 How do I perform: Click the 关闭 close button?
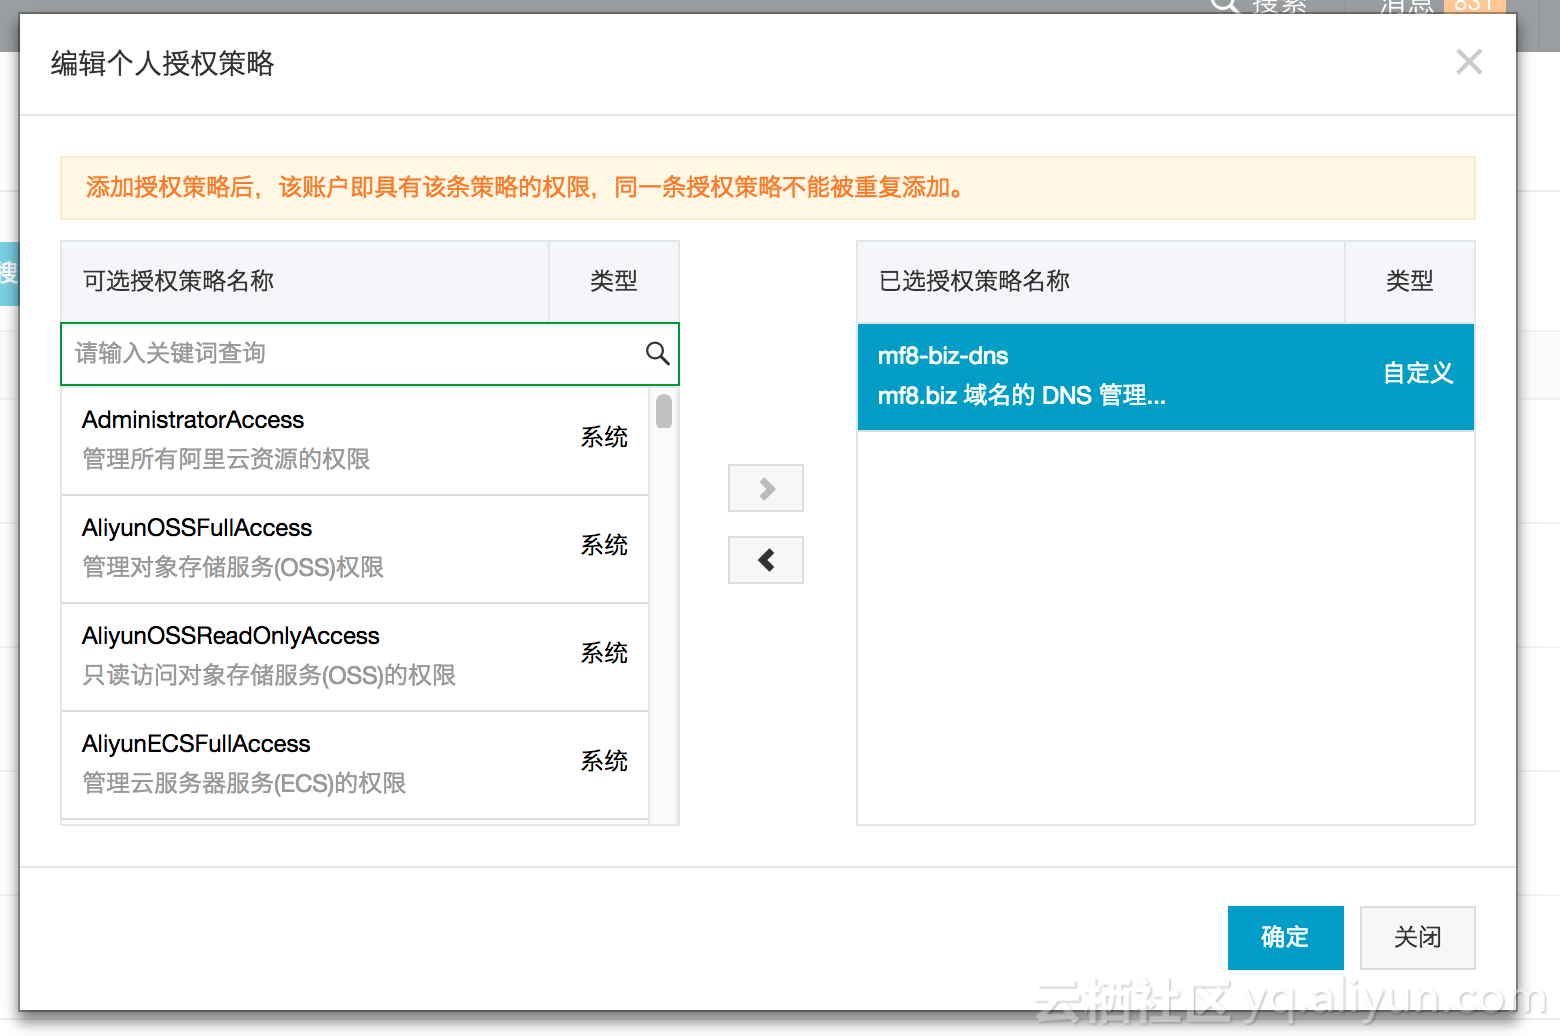click(x=1417, y=937)
